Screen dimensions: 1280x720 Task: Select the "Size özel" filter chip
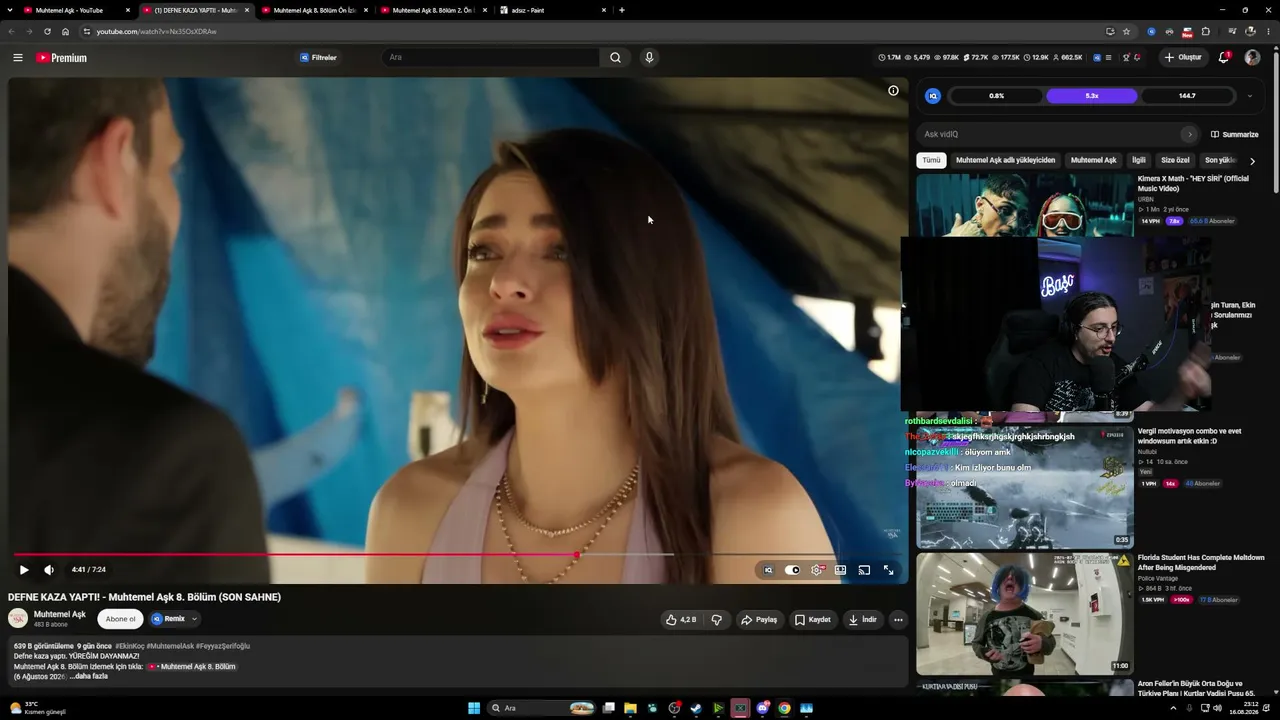[x=1175, y=160]
